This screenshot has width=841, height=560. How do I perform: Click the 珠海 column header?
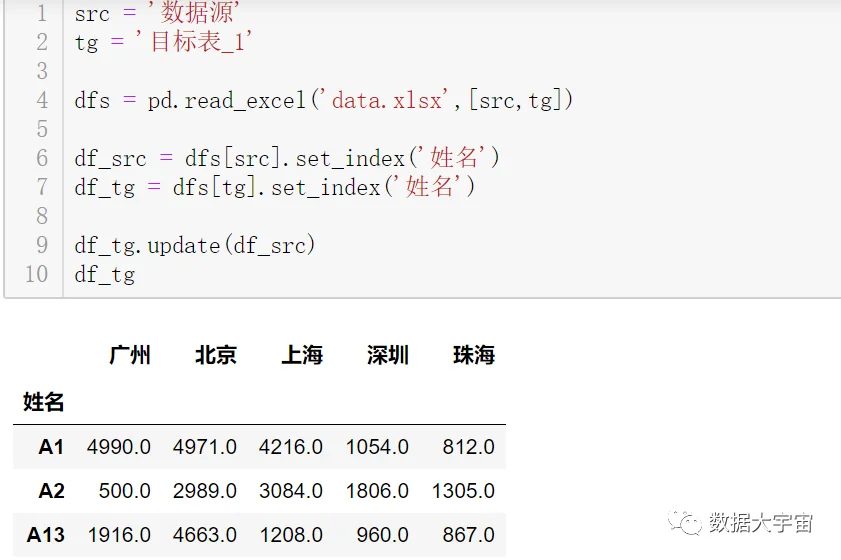point(474,355)
